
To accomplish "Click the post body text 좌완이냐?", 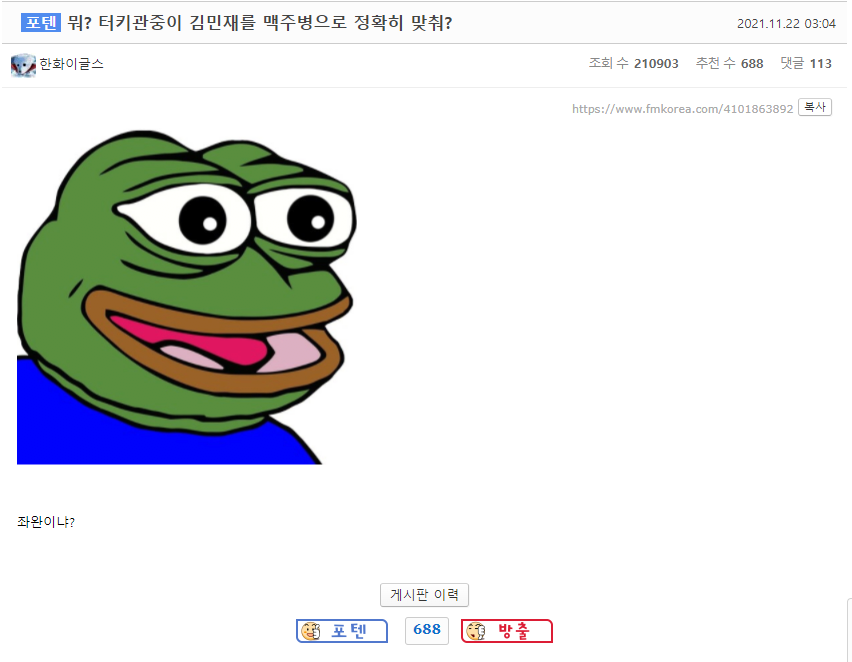I will 46,522.
